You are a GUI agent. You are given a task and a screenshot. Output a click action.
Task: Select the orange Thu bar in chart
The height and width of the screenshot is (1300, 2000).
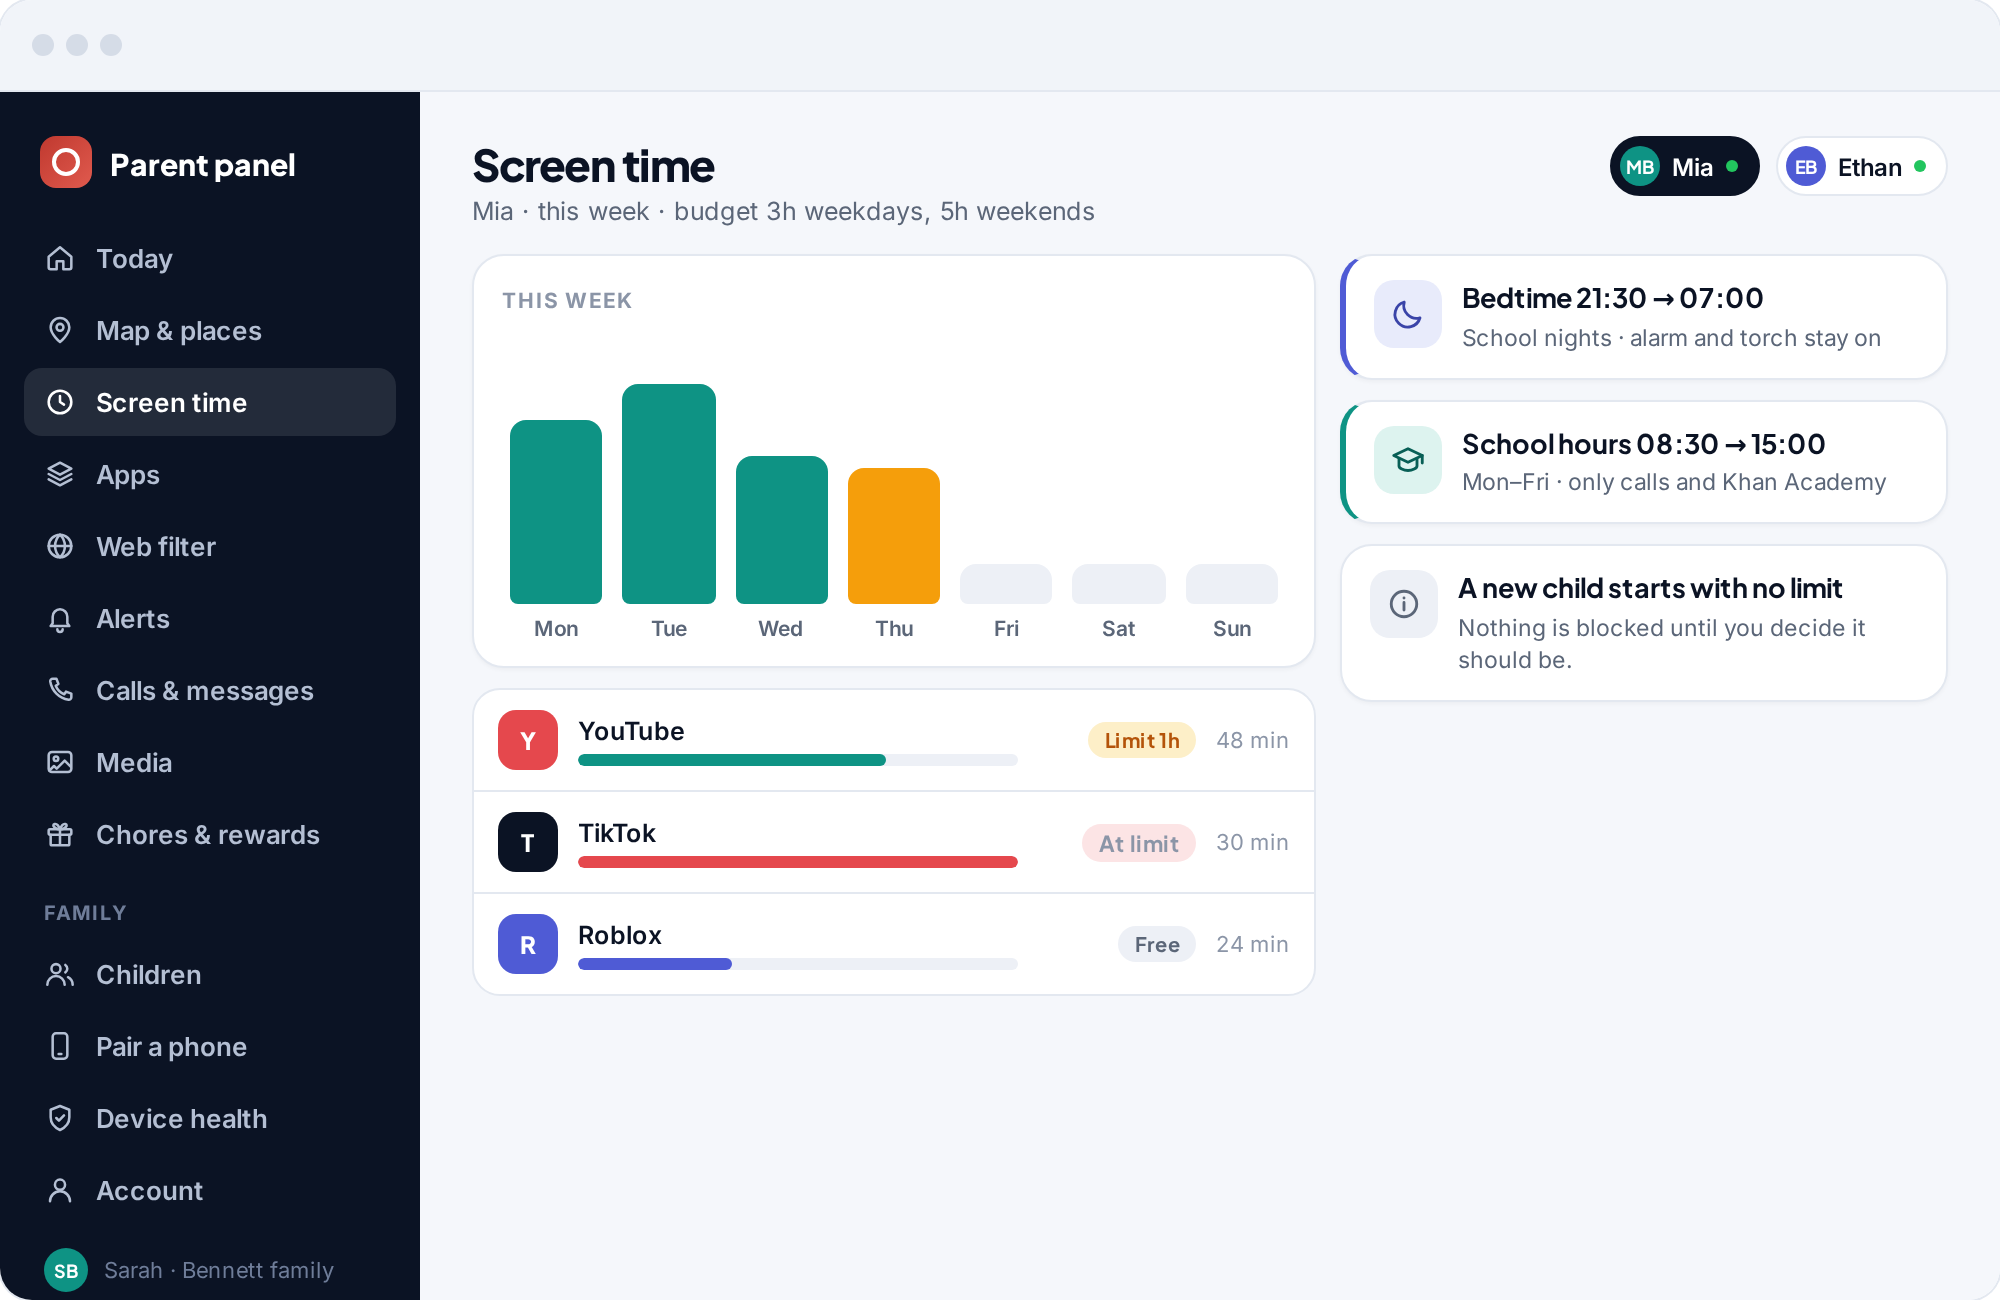pos(894,536)
